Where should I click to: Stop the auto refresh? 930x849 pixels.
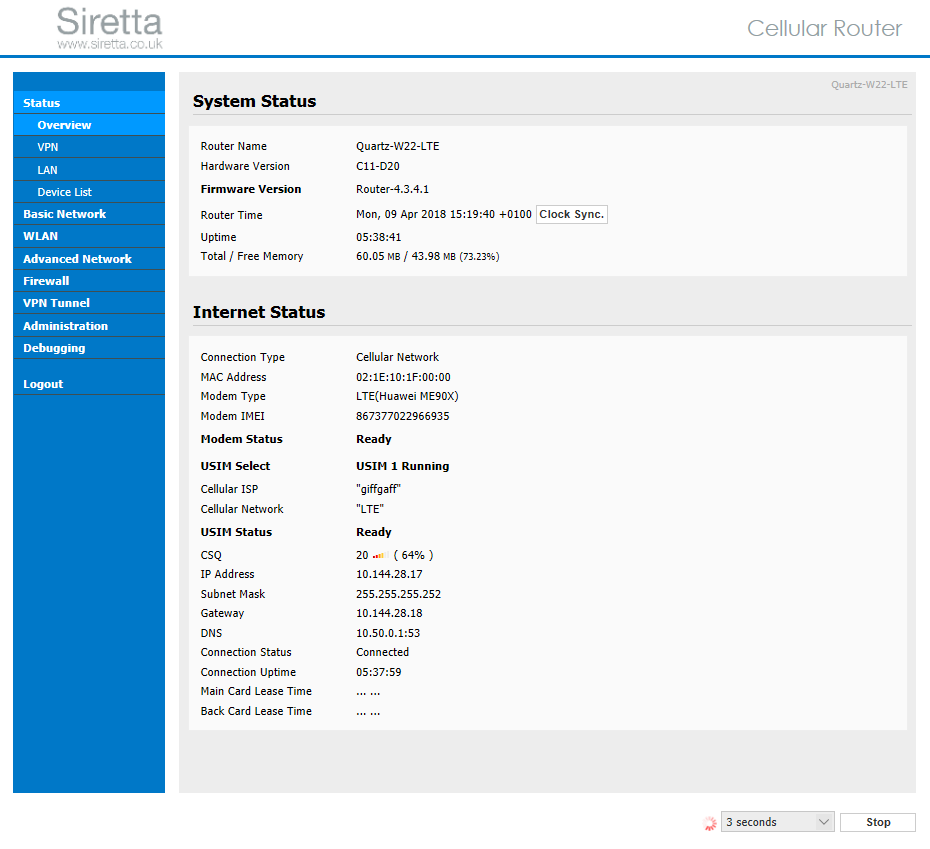click(877, 822)
